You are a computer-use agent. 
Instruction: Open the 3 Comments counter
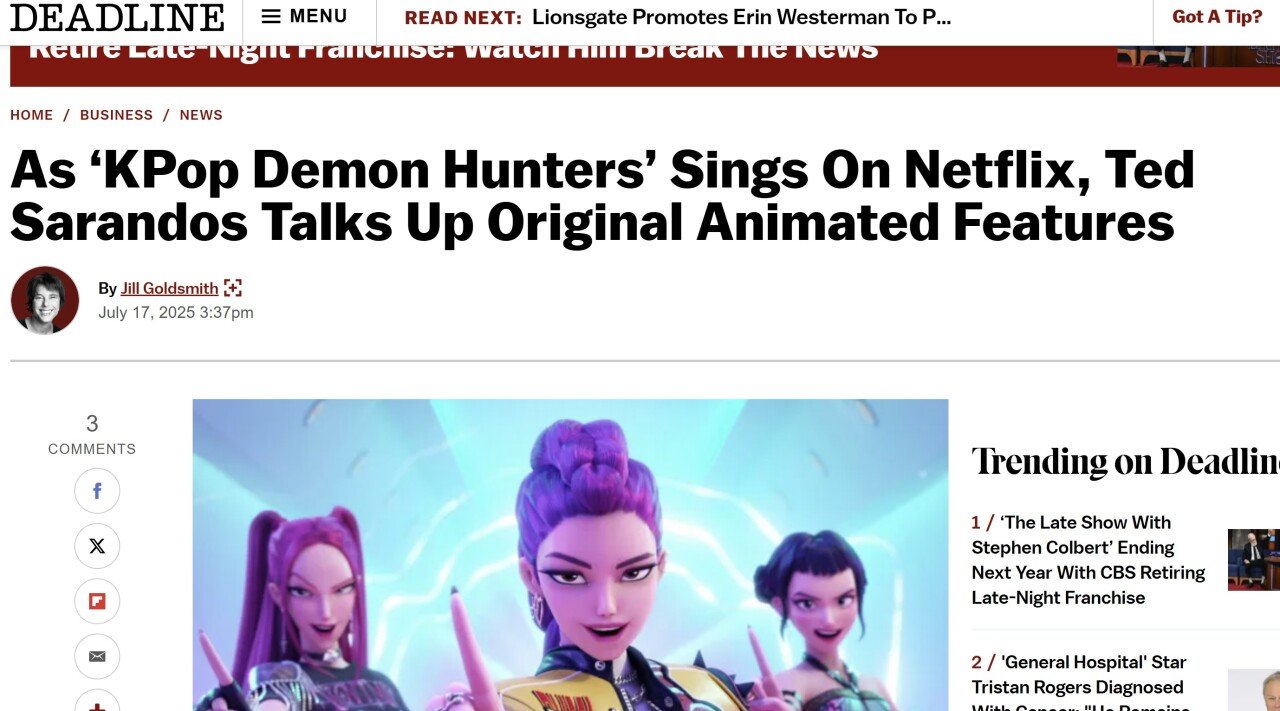point(92,434)
